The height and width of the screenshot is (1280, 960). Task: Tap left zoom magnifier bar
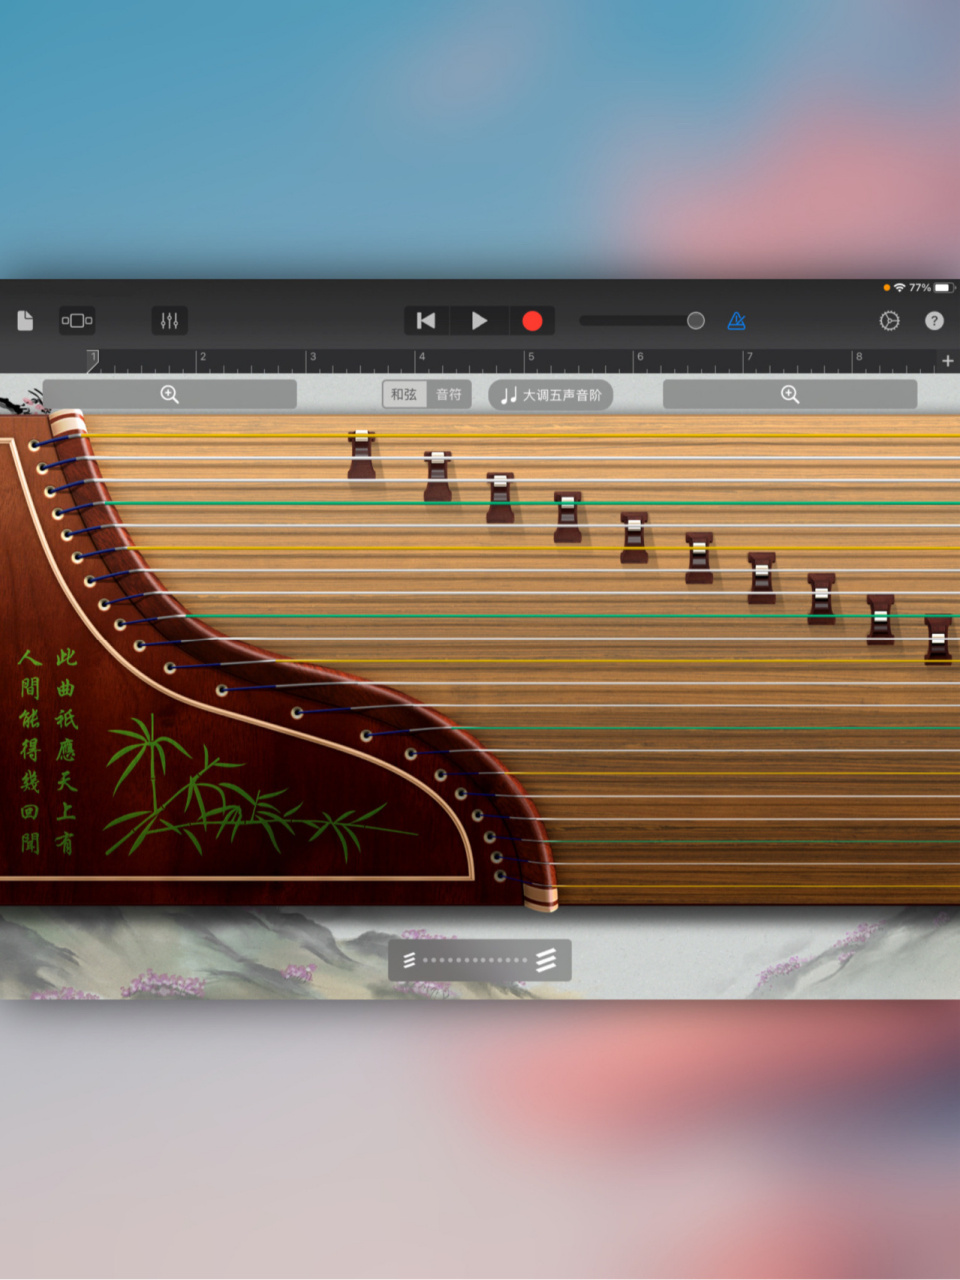click(170, 394)
